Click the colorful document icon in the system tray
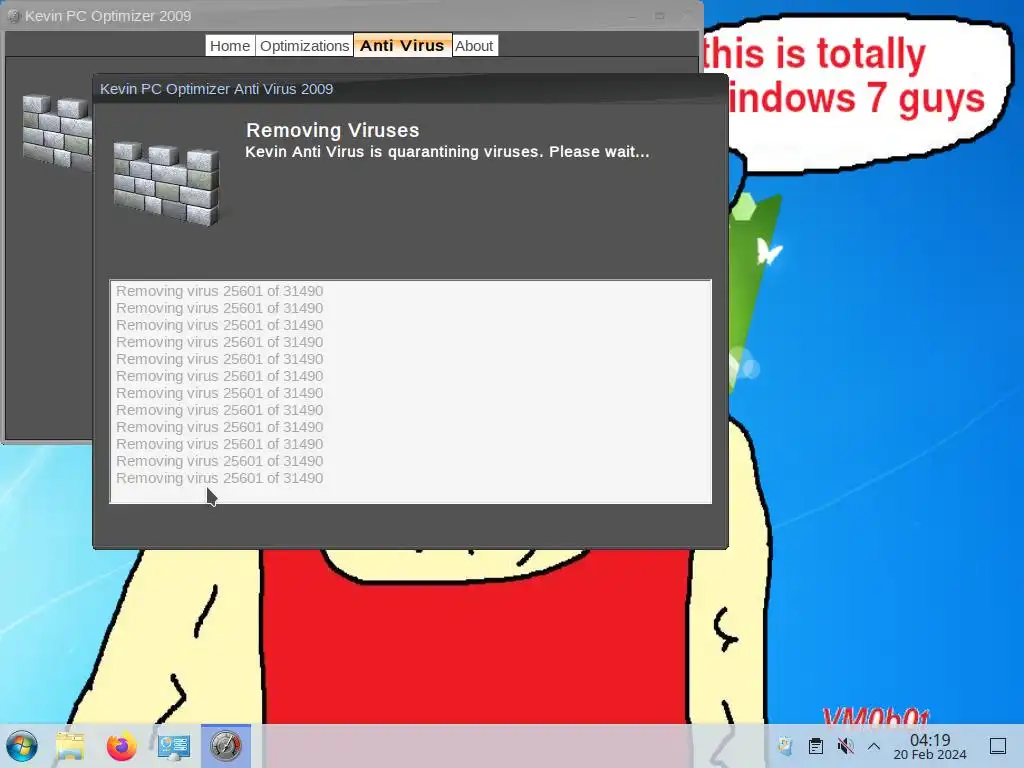Viewport: 1024px width, 768px height. coord(786,746)
